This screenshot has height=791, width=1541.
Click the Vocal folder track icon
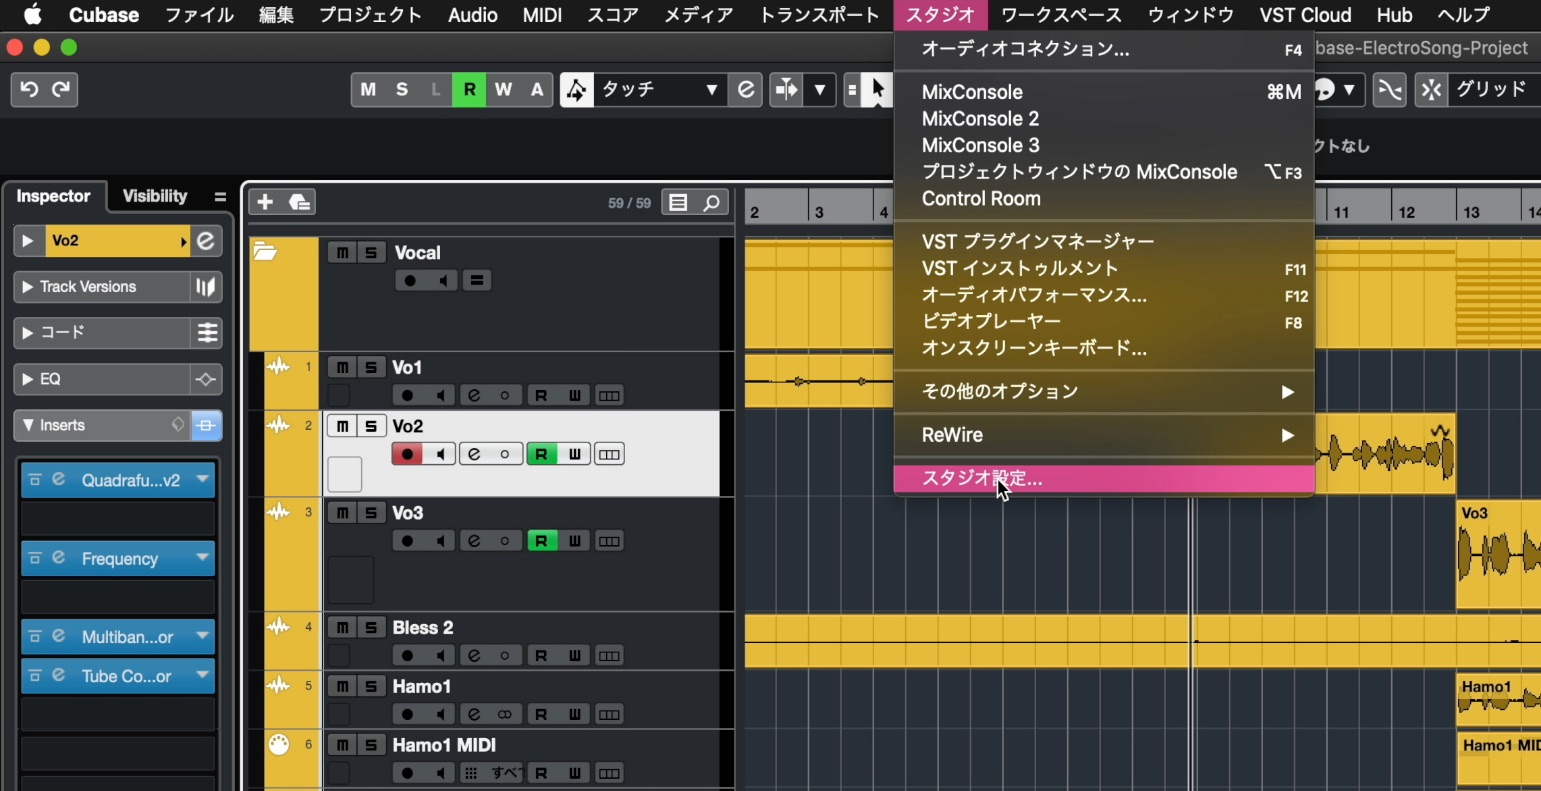tap(265, 252)
